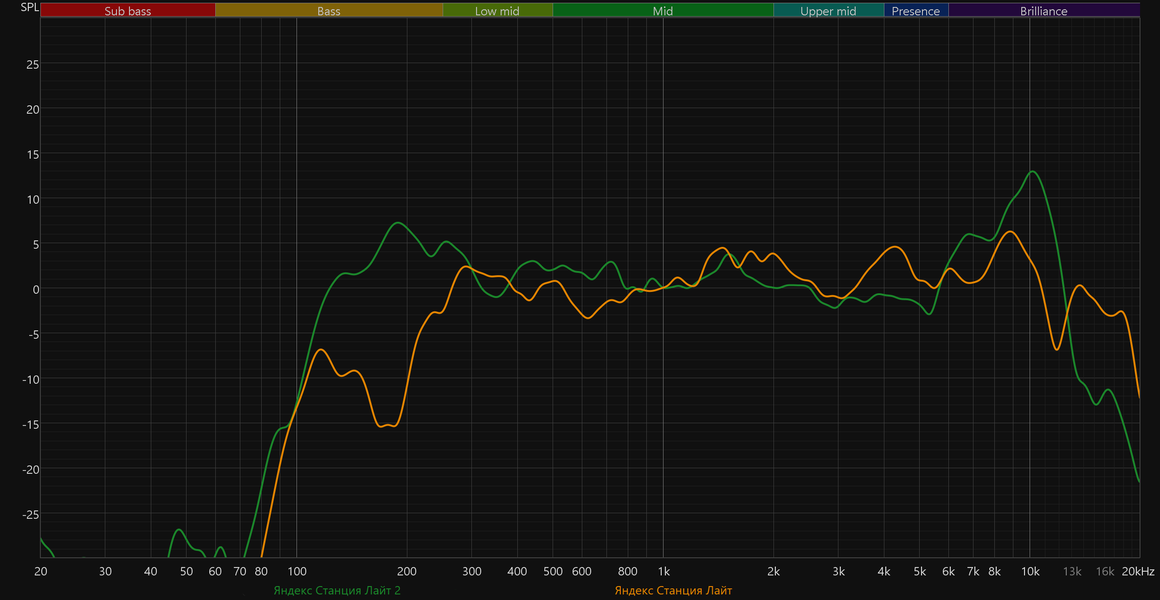Click the green legend Яндекс Станция Лайт 2
This screenshot has height=600, width=1160.
337,590
